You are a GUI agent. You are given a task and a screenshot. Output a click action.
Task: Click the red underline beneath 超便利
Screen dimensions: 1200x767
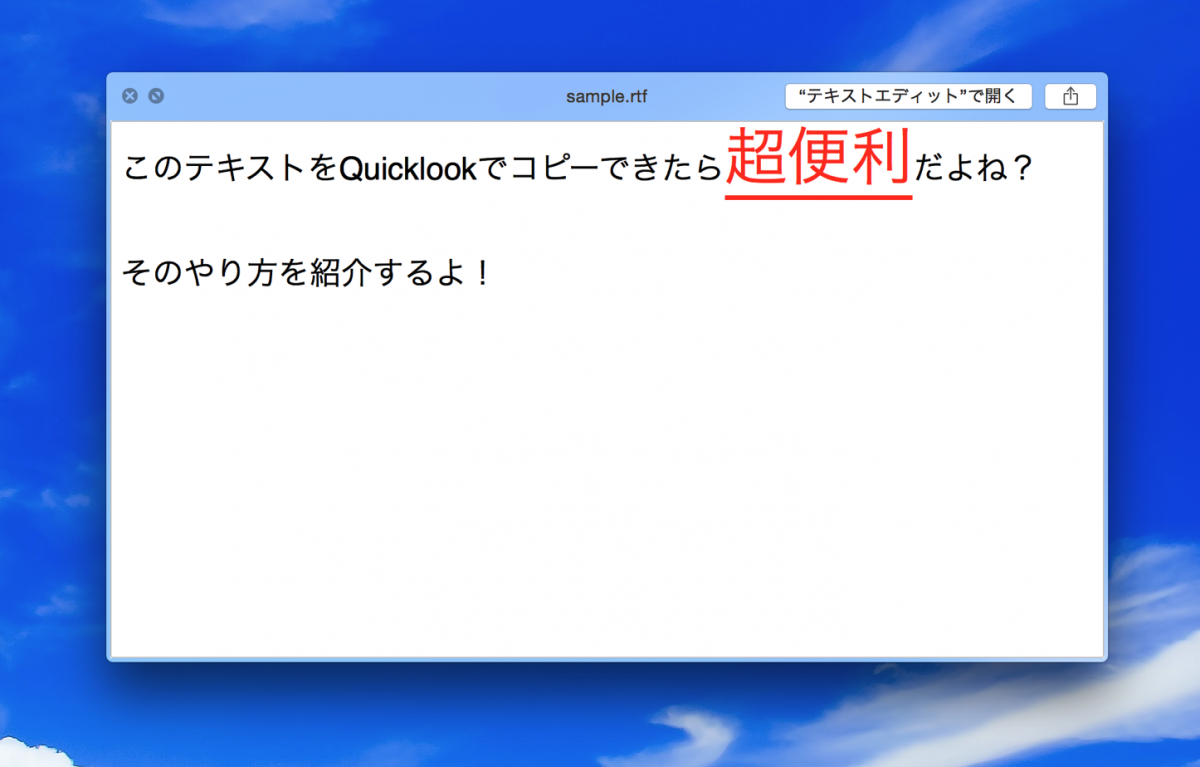coord(818,198)
